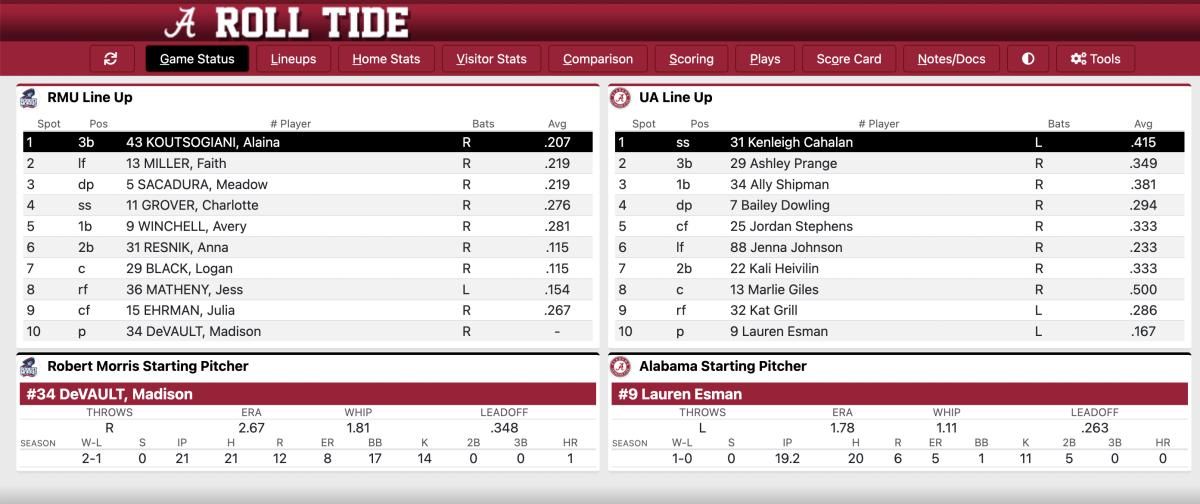Click the RMU team logo in lineup header
Image resolution: width=1200 pixels, height=504 pixels.
28,98
